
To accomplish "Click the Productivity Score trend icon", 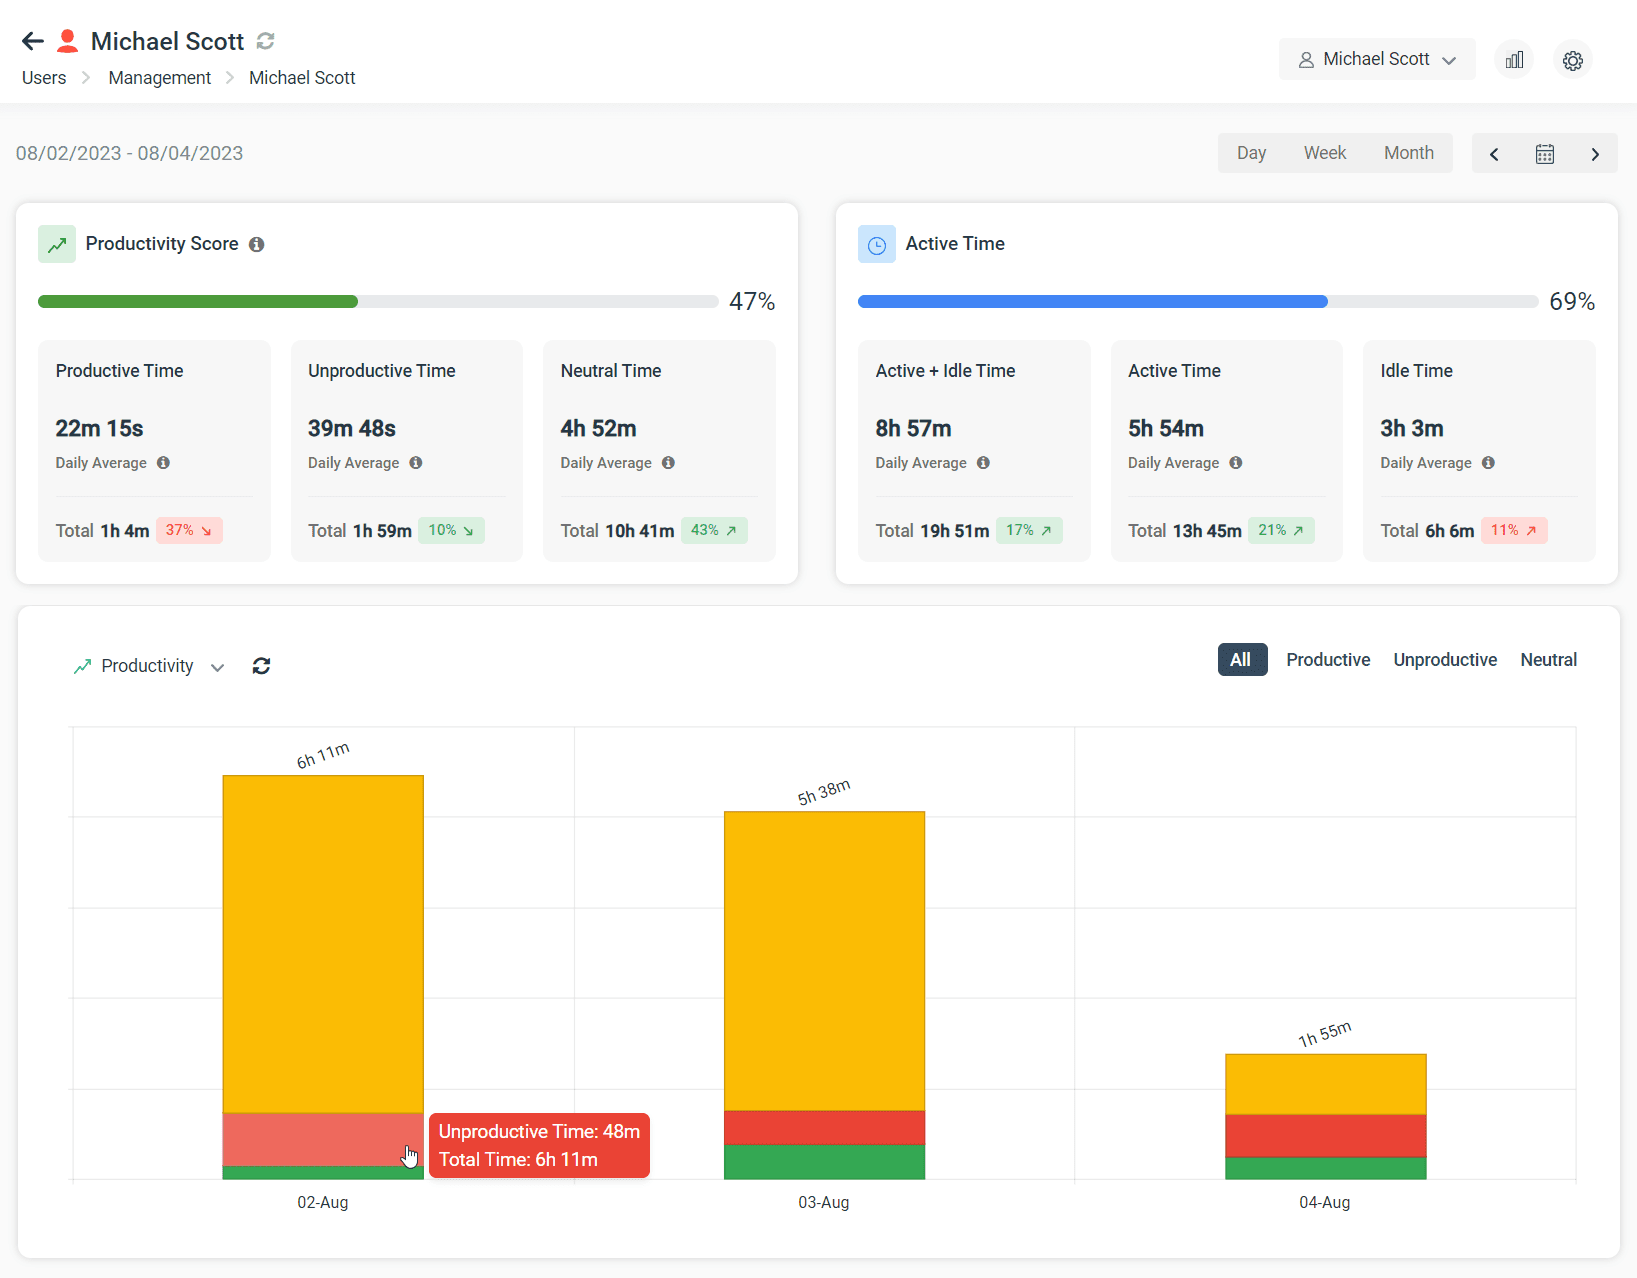I will coord(57,243).
